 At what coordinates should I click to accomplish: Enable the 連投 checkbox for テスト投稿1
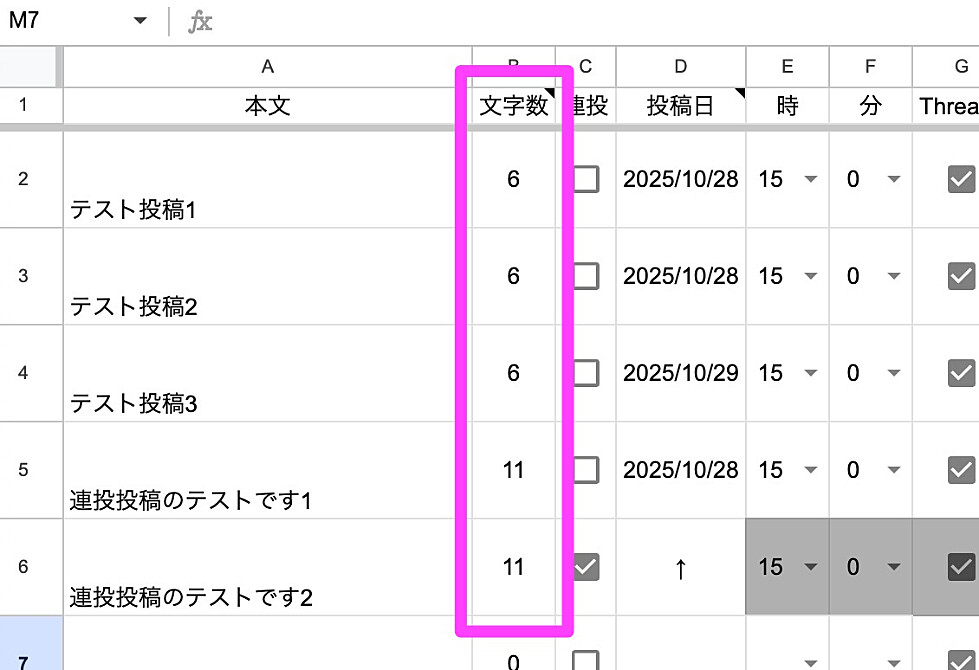[x=585, y=180]
